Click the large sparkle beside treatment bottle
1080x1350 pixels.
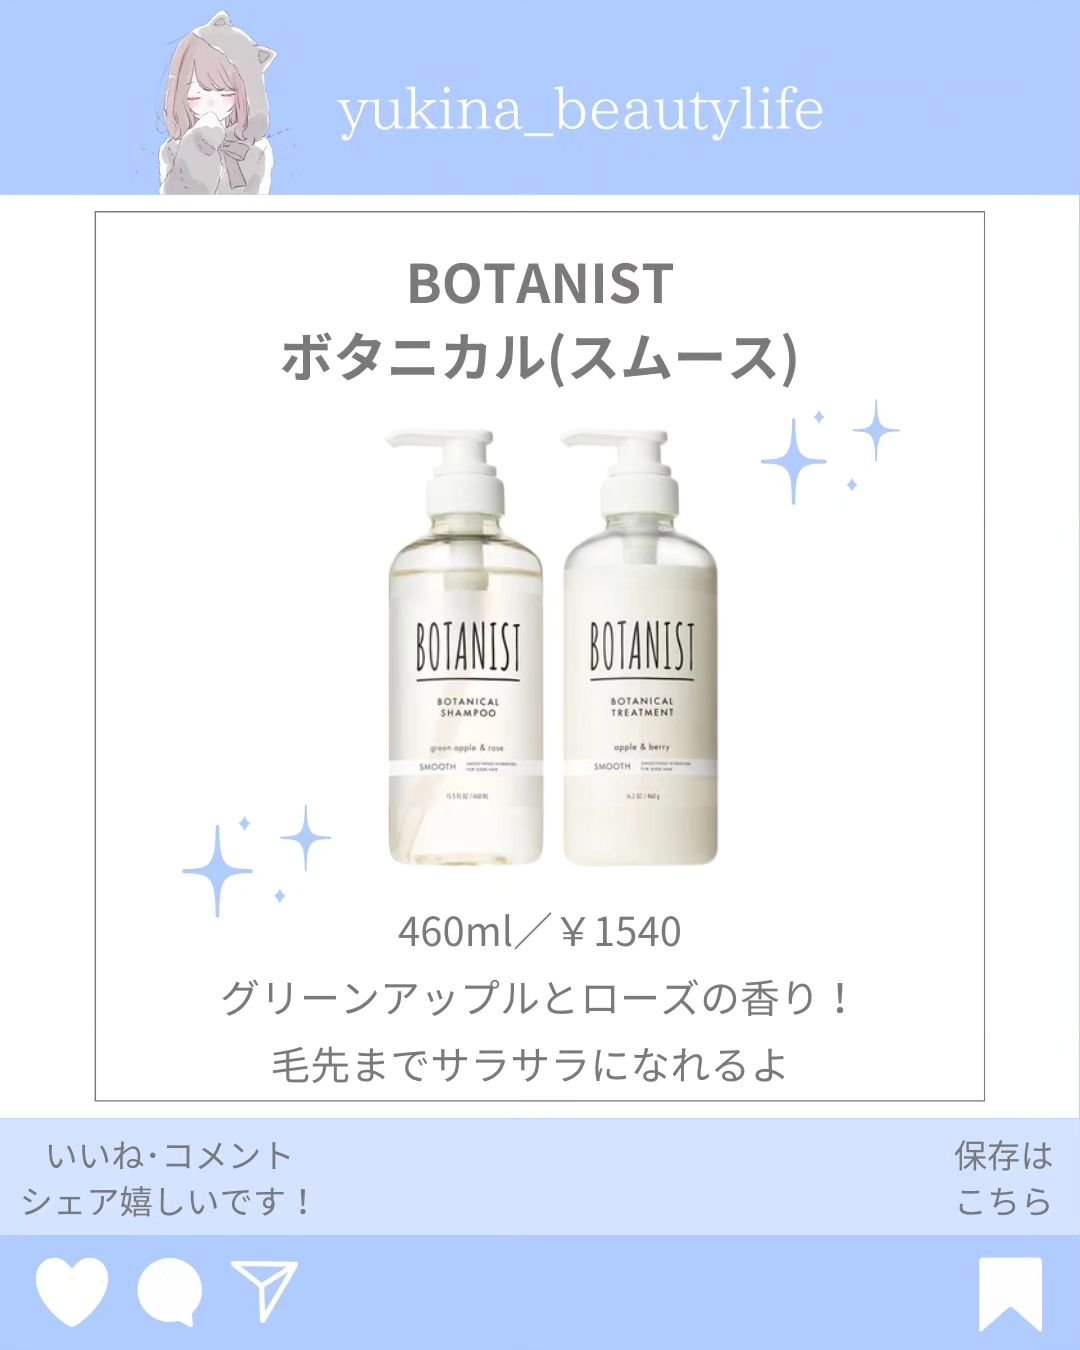(793, 460)
